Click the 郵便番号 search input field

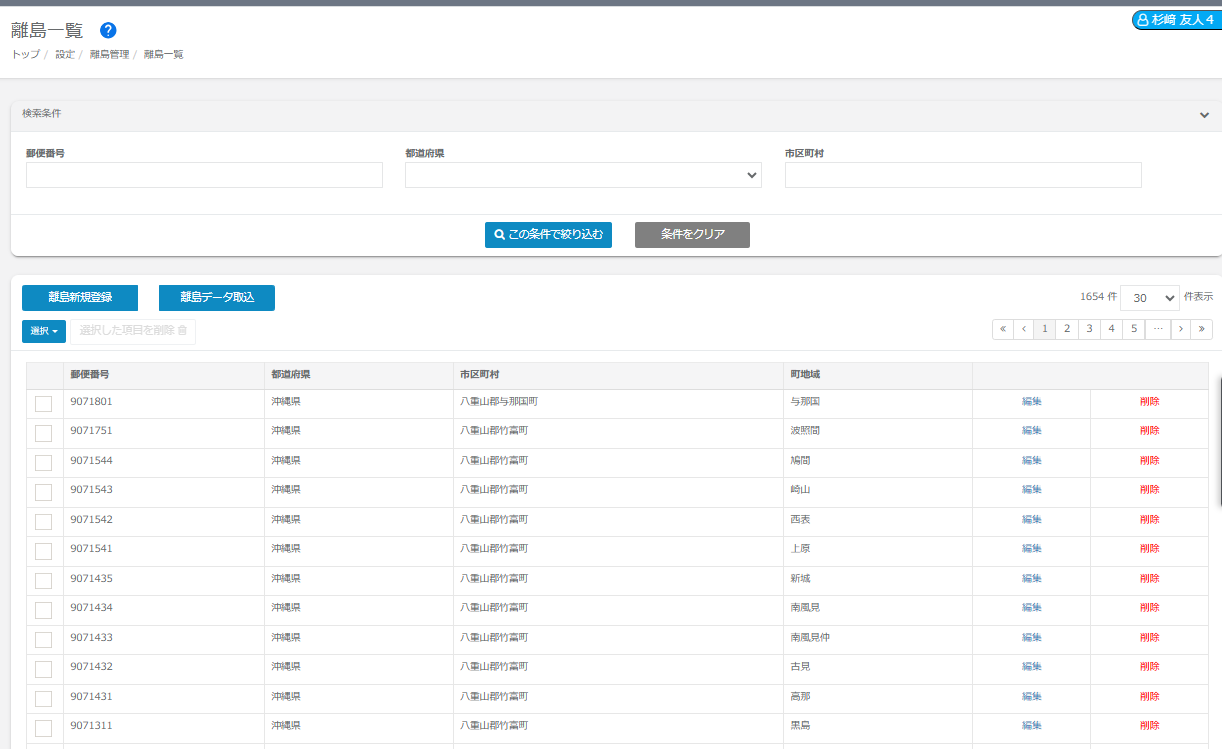coord(204,176)
